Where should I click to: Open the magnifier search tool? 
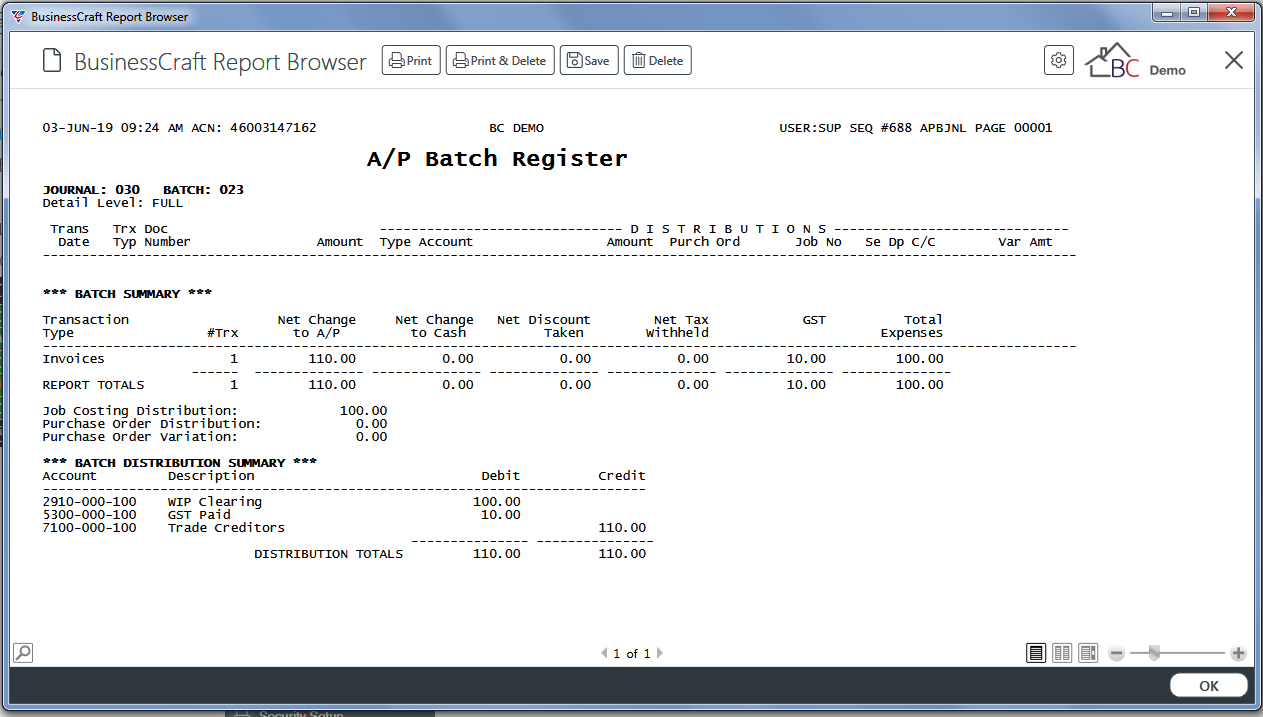tap(22, 653)
